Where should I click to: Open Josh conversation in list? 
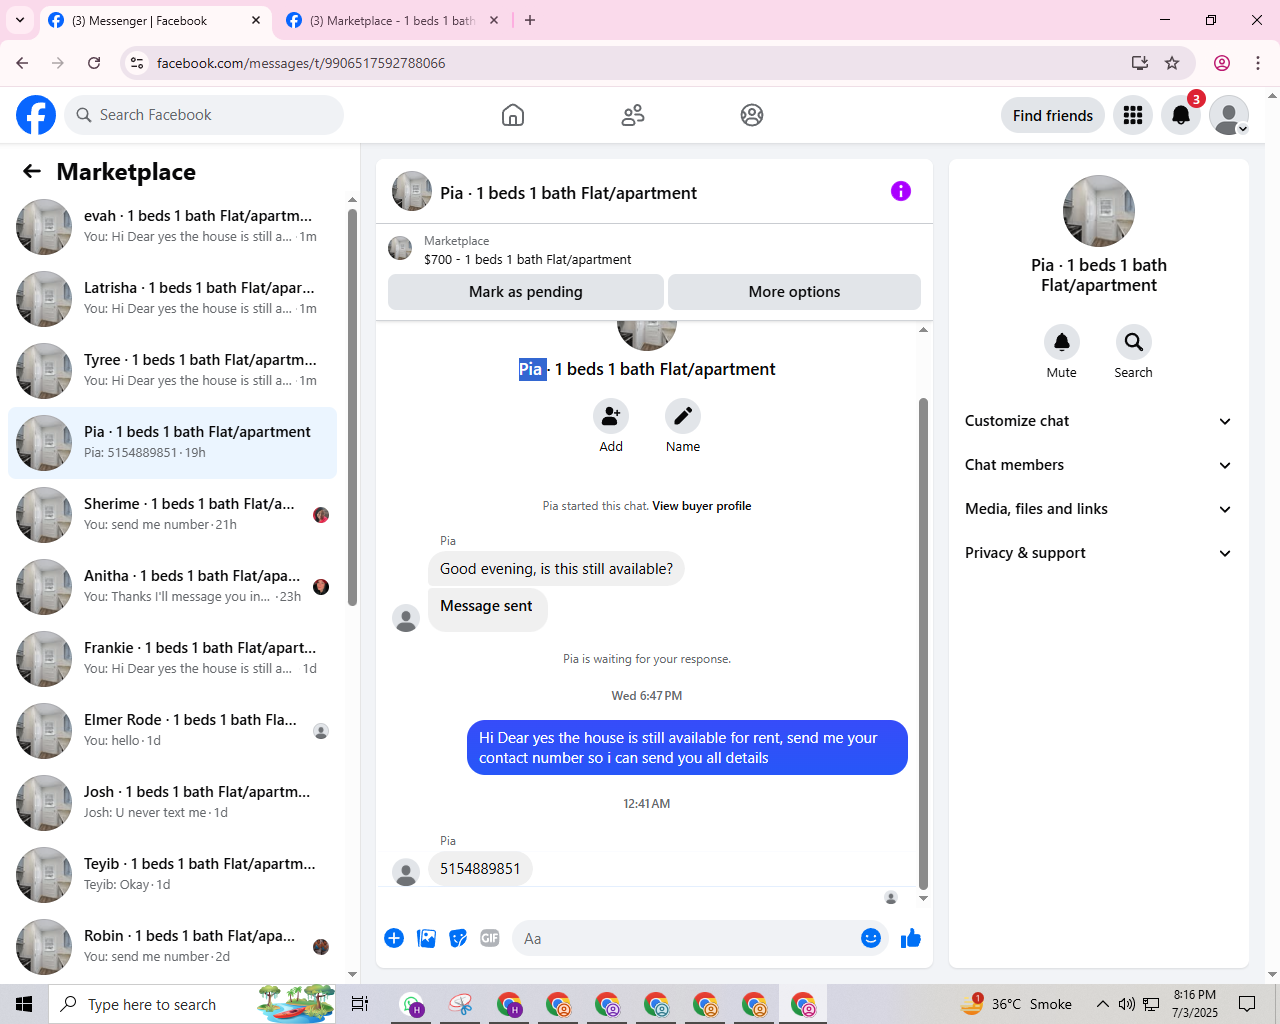point(172,803)
